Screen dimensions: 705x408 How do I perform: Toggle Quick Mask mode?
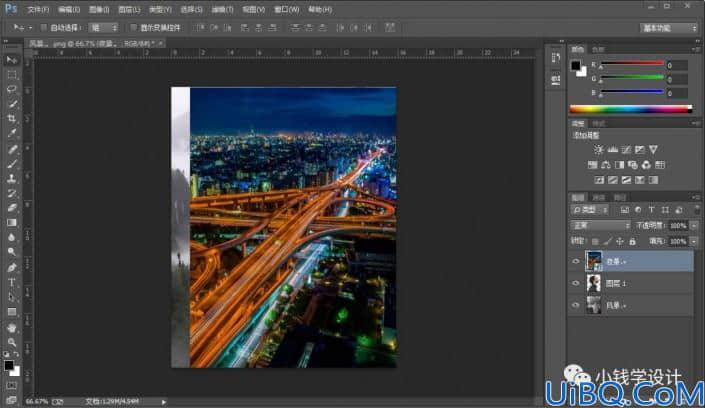pos(12,386)
